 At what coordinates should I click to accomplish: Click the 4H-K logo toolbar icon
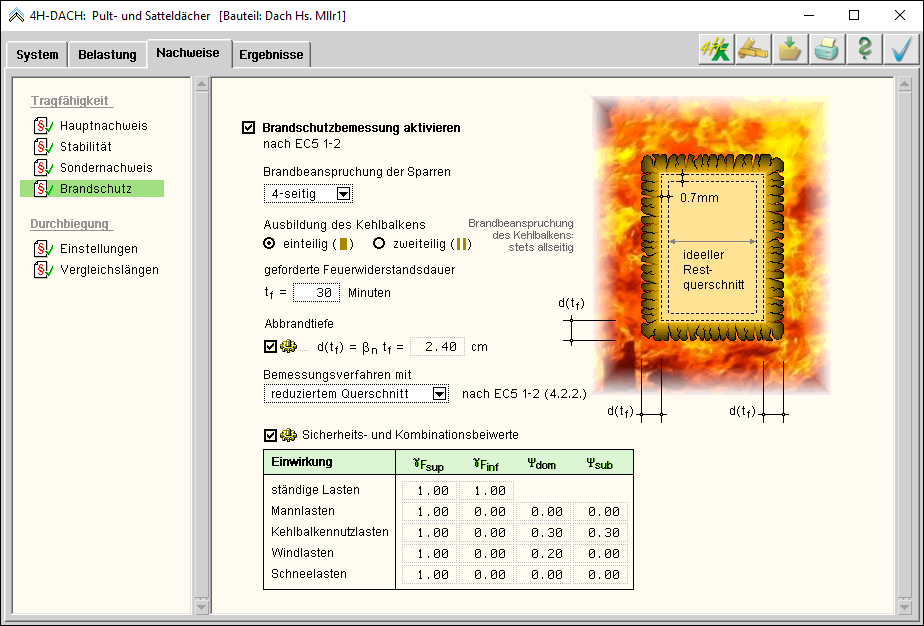[716, 50]
